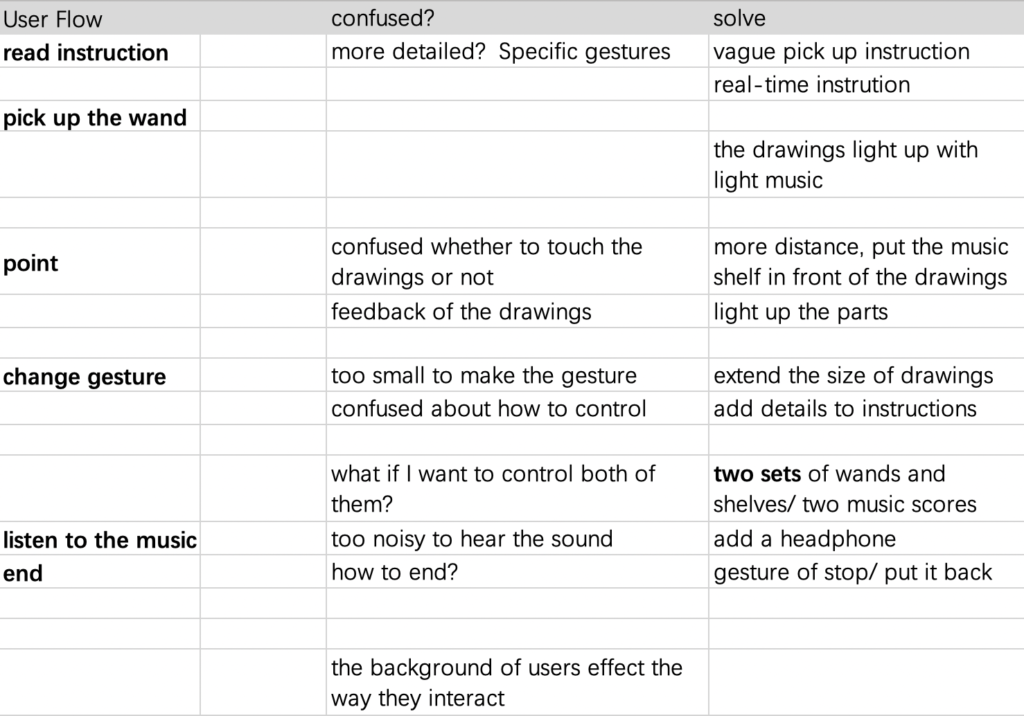Screen dimensions: 1024x716
Task: Click 'the background of users effect' cell
Action: (x=517, y=683)
